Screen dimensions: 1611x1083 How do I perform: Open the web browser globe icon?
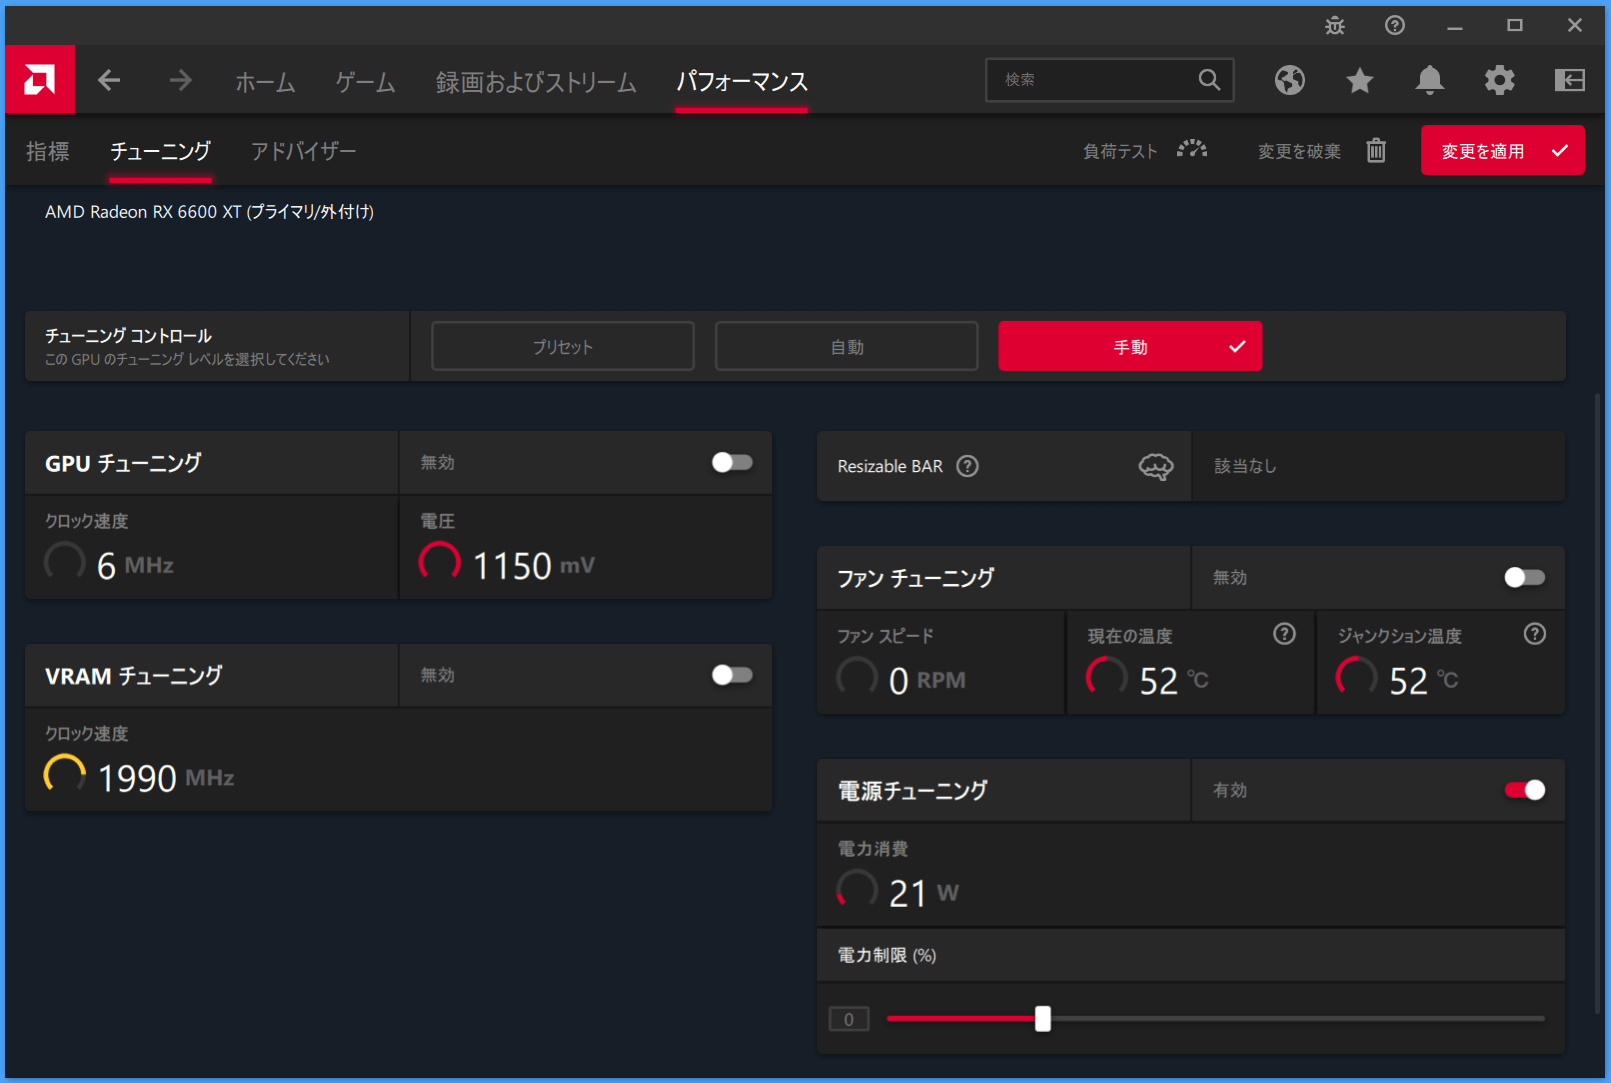point(1290,80)
